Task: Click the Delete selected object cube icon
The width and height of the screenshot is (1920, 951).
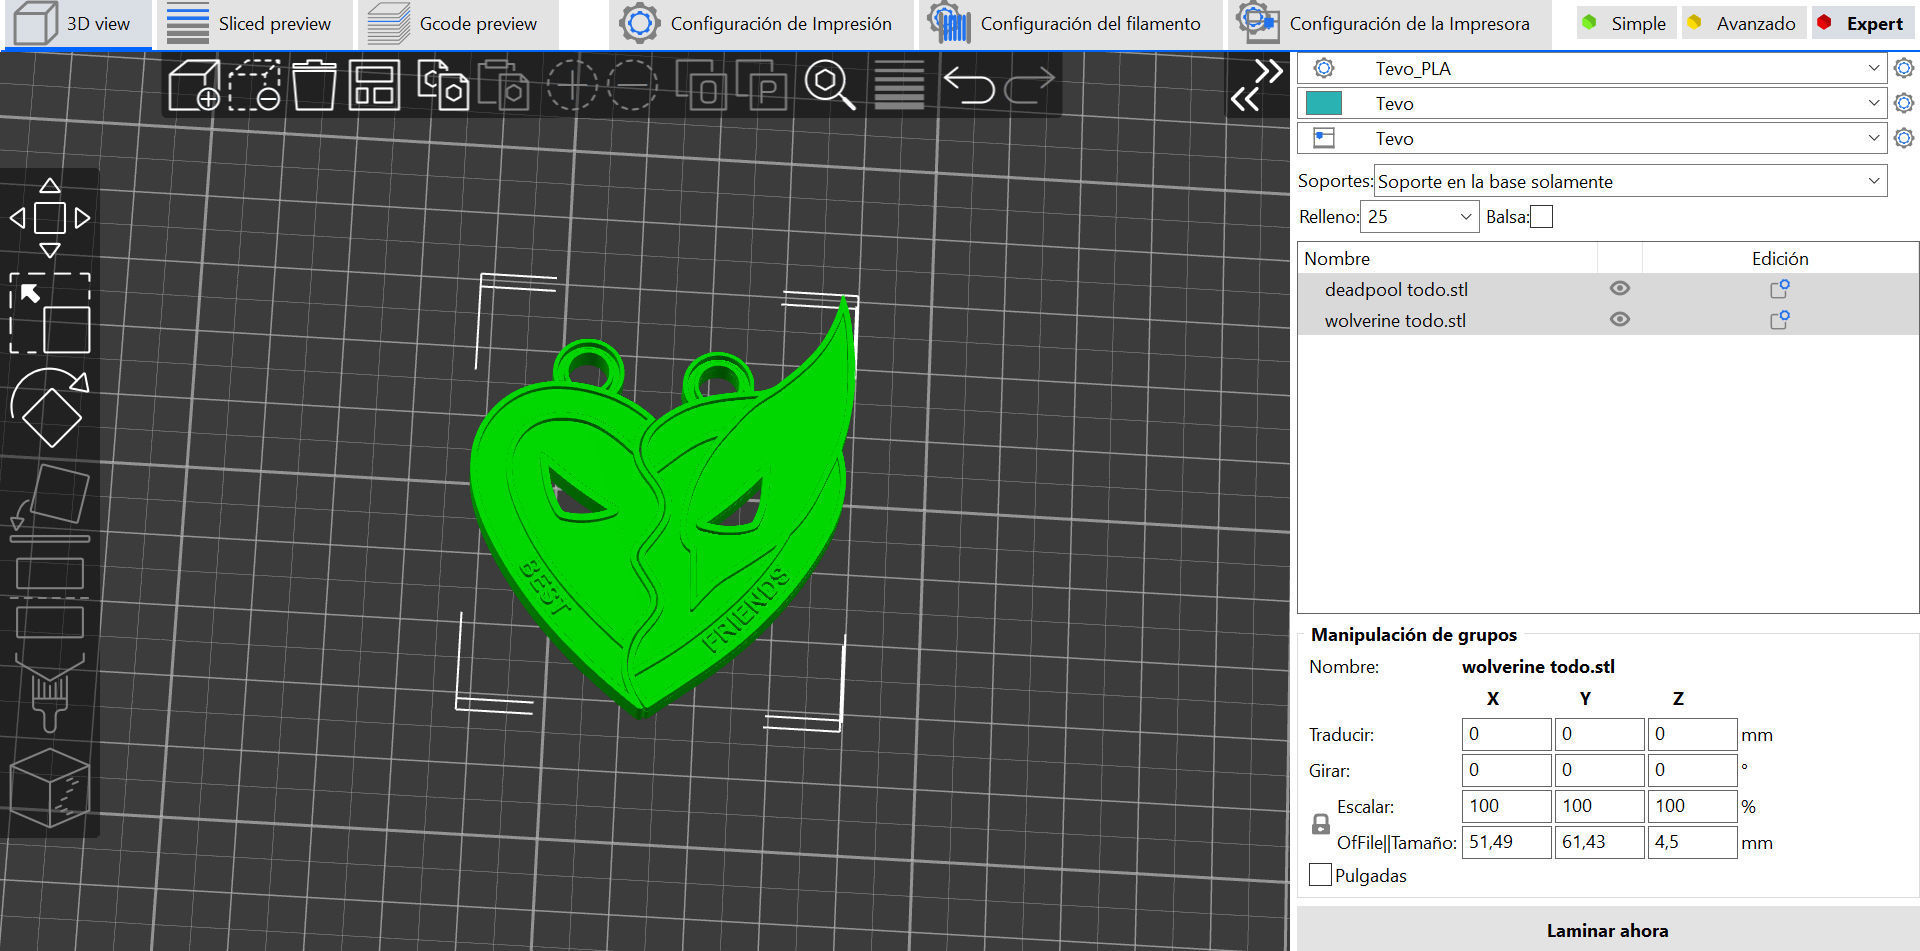Action: [254, 85]
